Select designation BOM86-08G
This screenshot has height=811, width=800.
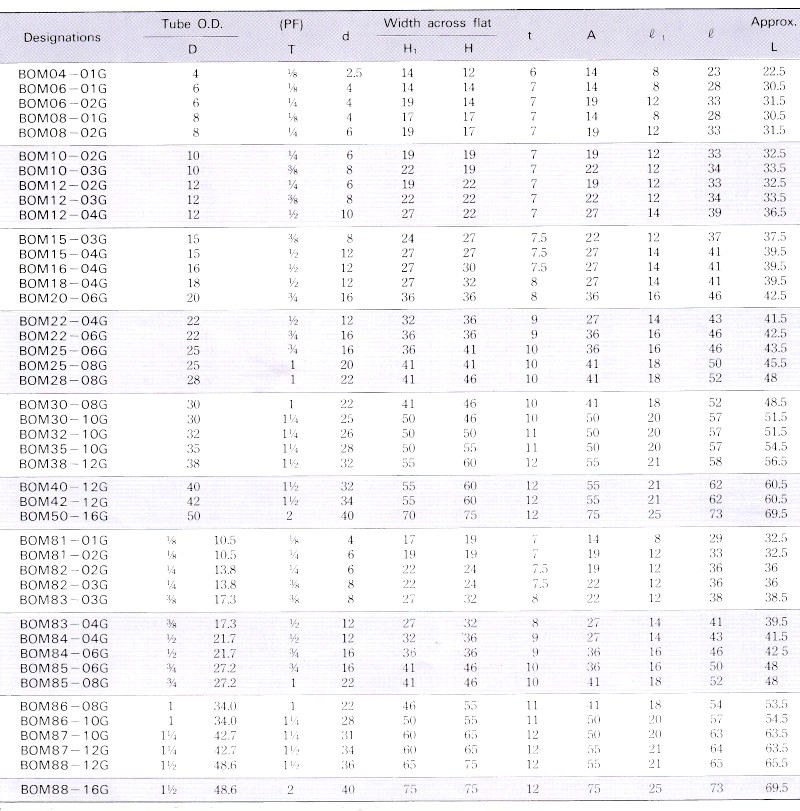pos(64,707)
